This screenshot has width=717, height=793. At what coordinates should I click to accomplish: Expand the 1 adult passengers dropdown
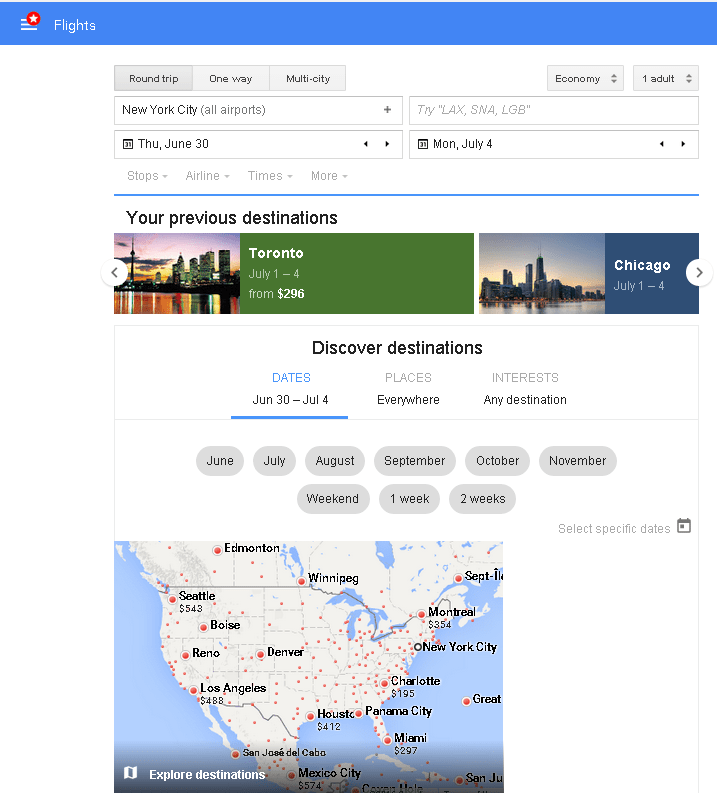[665, 78]
